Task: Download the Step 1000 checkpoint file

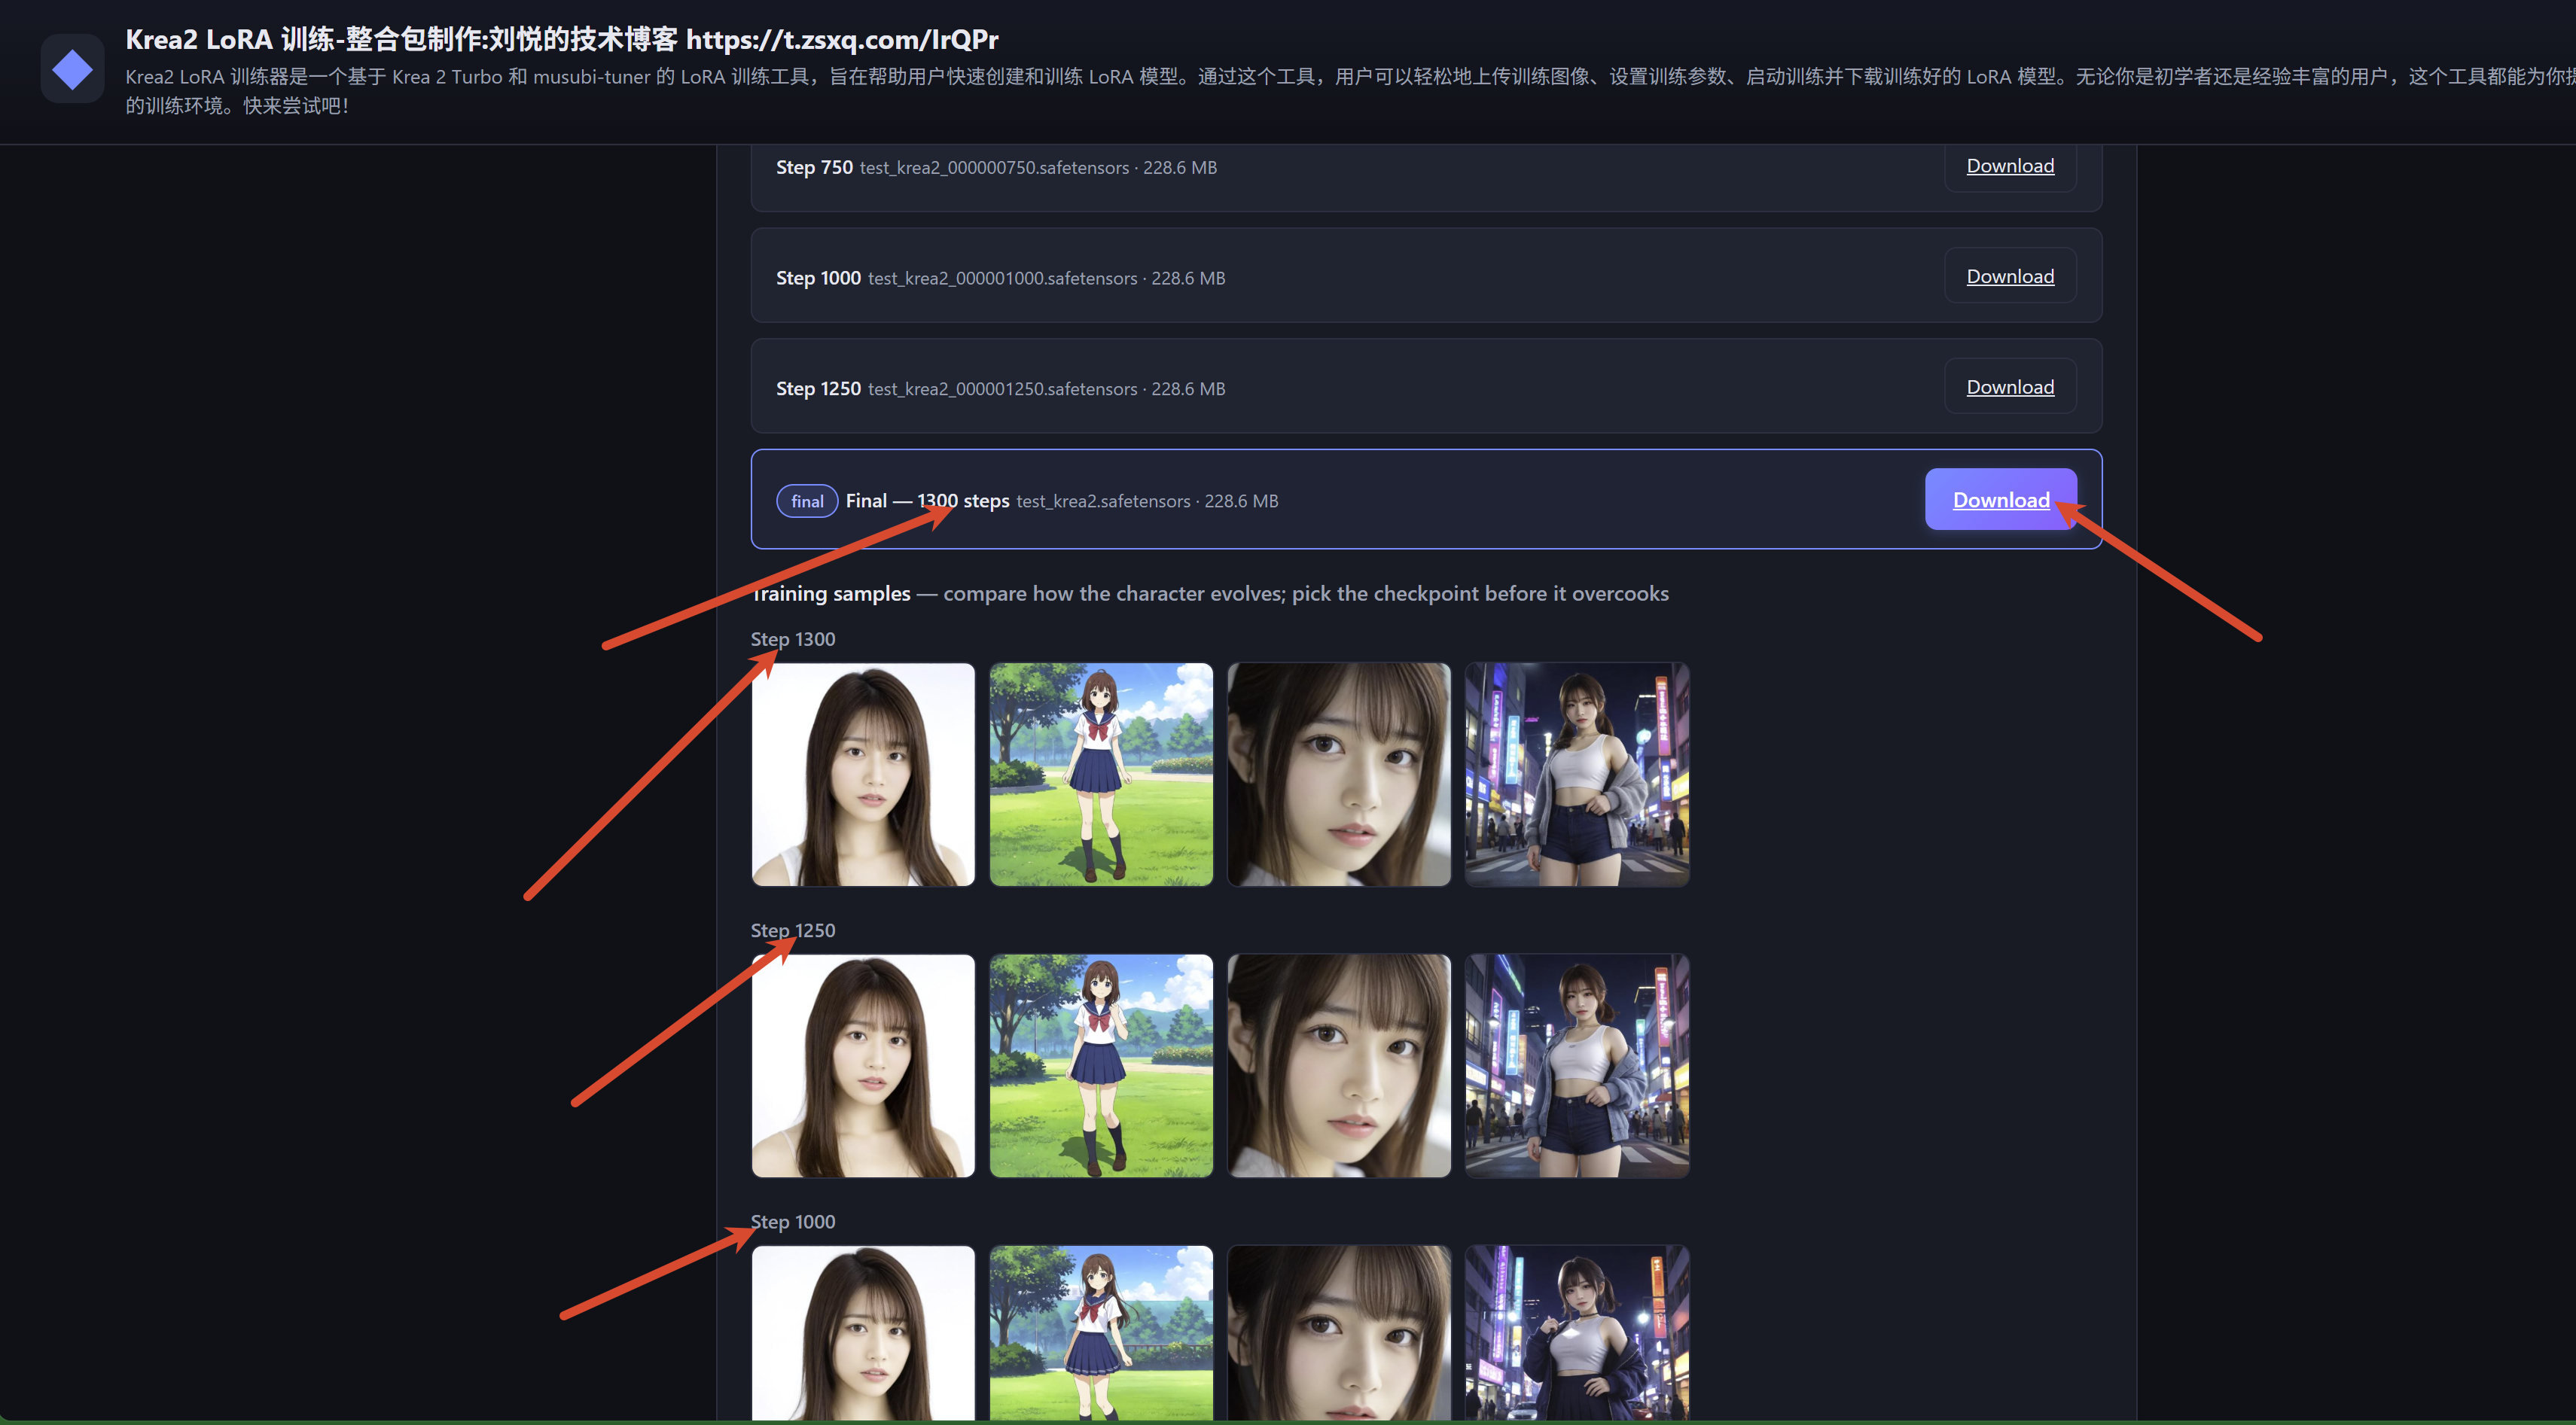Action: click(x=2010, y=276)
